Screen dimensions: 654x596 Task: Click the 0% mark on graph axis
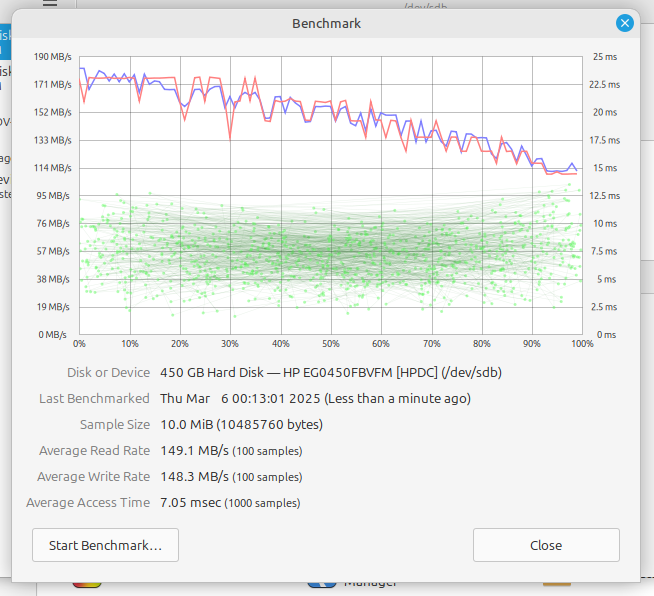80,344
